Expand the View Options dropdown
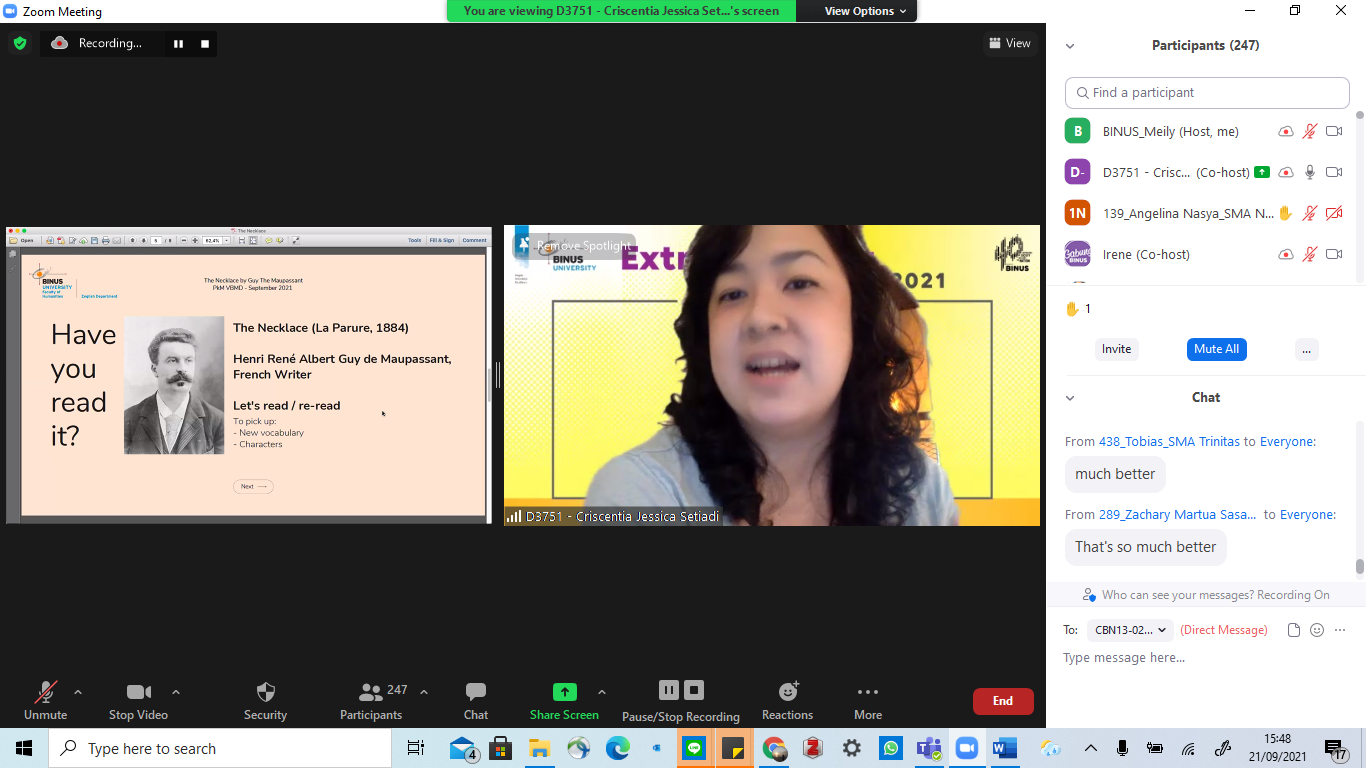Viewport: 1366px width, 768px height. click(x=865, y=11)
